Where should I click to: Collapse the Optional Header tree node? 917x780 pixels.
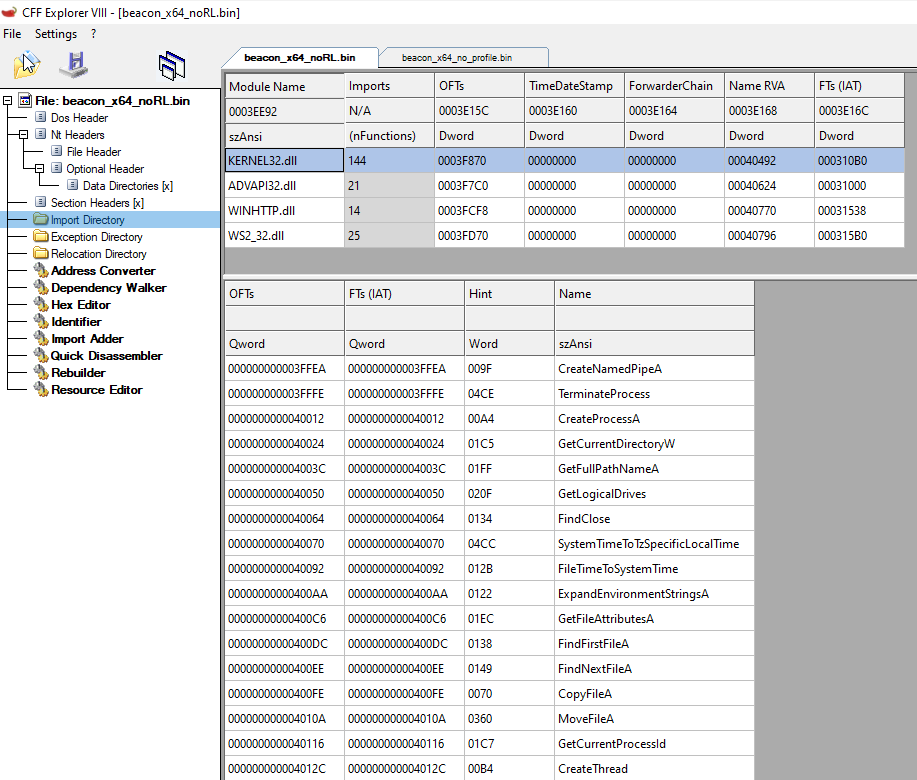point(39,168)
